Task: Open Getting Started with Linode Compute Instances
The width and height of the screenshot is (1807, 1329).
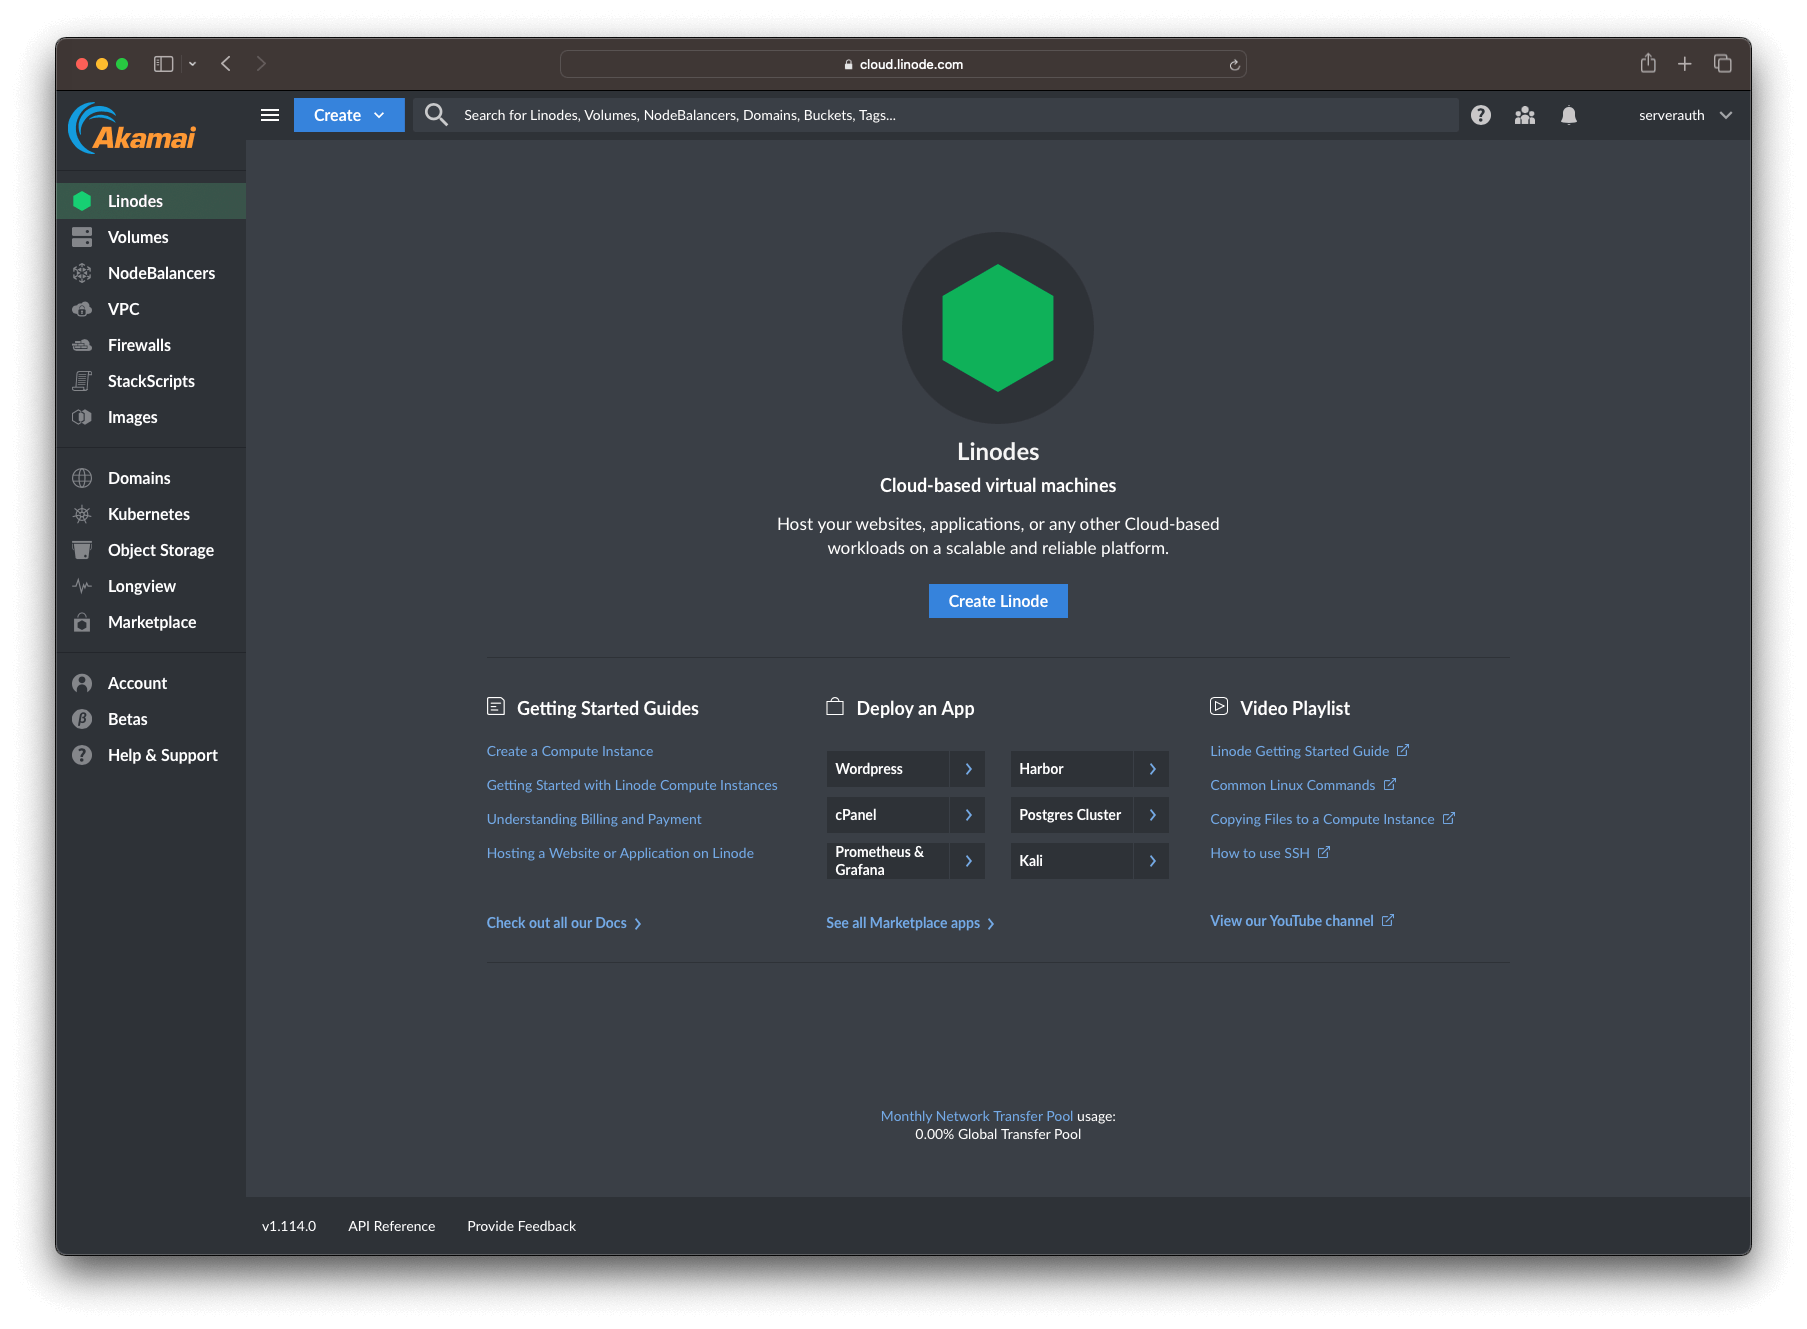Action: [x=632, y=785]
